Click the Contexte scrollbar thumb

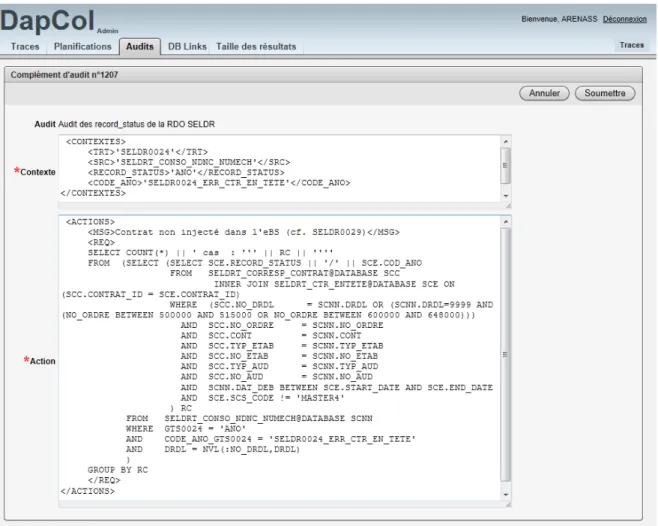[506, 165]
